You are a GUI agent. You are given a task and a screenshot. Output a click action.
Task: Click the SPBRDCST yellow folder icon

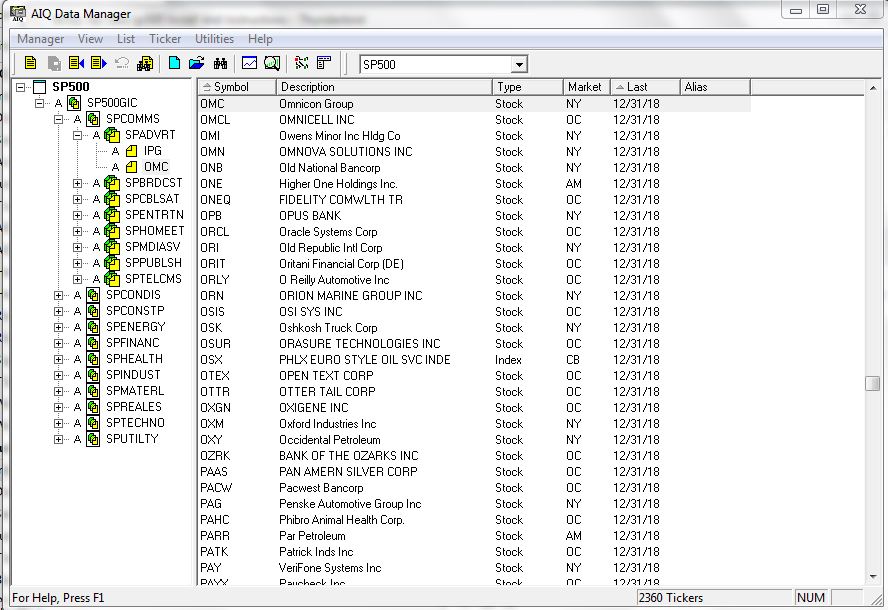tap(112, 184)
